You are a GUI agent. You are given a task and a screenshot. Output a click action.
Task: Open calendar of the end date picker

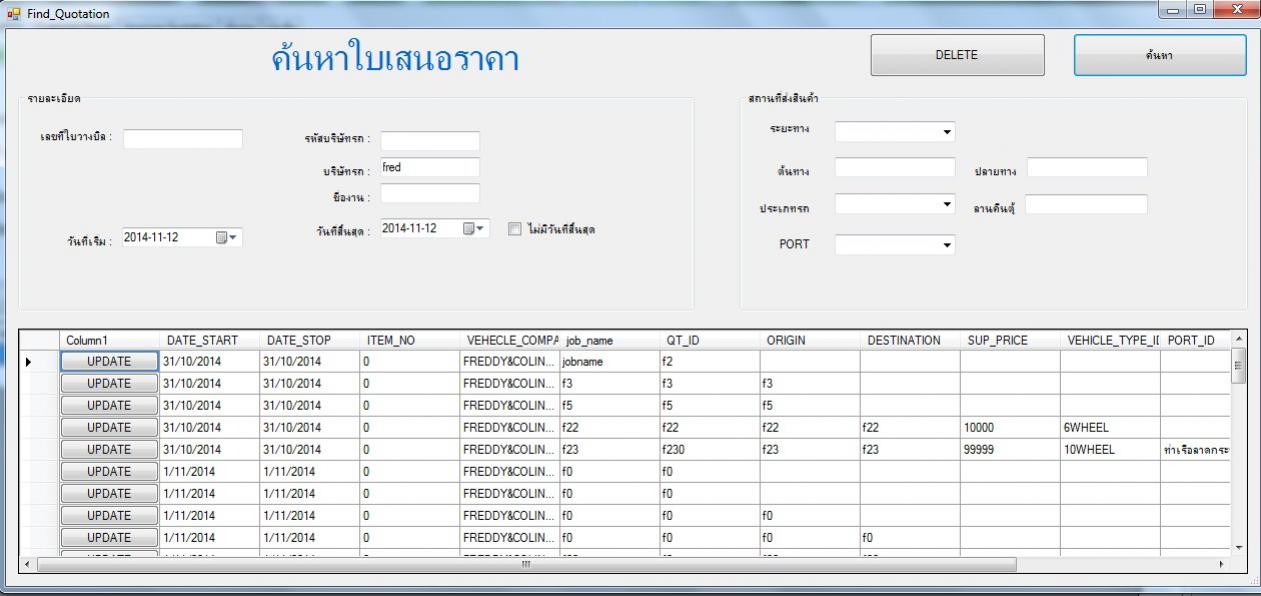click(476, 228)
